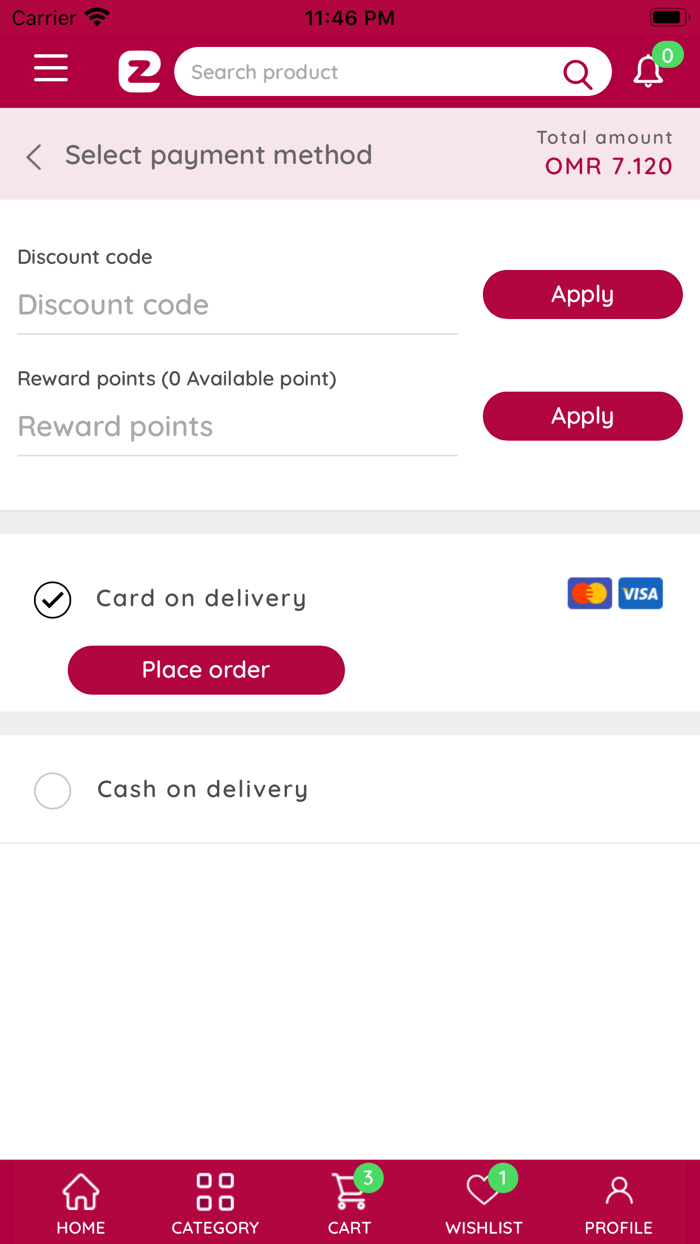The image size is (700, 1244).
Task: Open the hamburger navigation menu
Action: pos(50,70)
